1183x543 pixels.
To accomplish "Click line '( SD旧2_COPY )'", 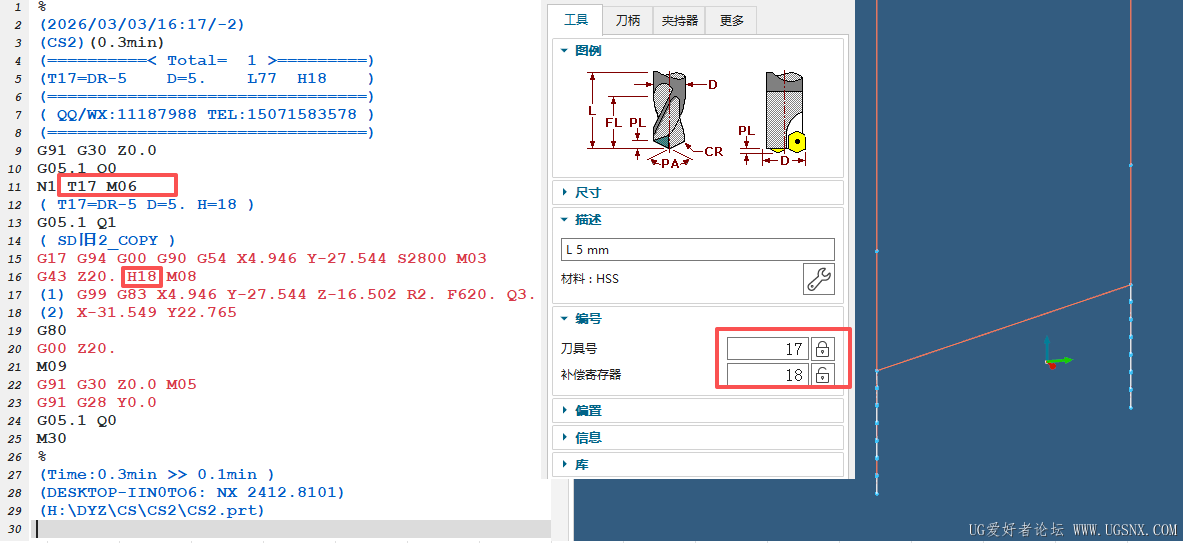I will (x=106, y=240).
